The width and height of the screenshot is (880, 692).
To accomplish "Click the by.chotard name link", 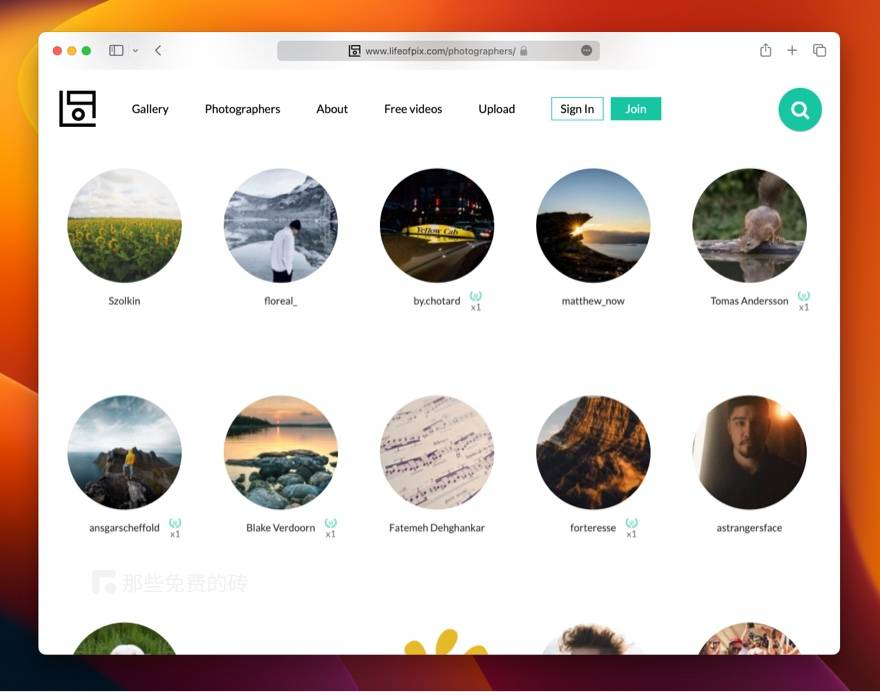I will pos(437,301).
